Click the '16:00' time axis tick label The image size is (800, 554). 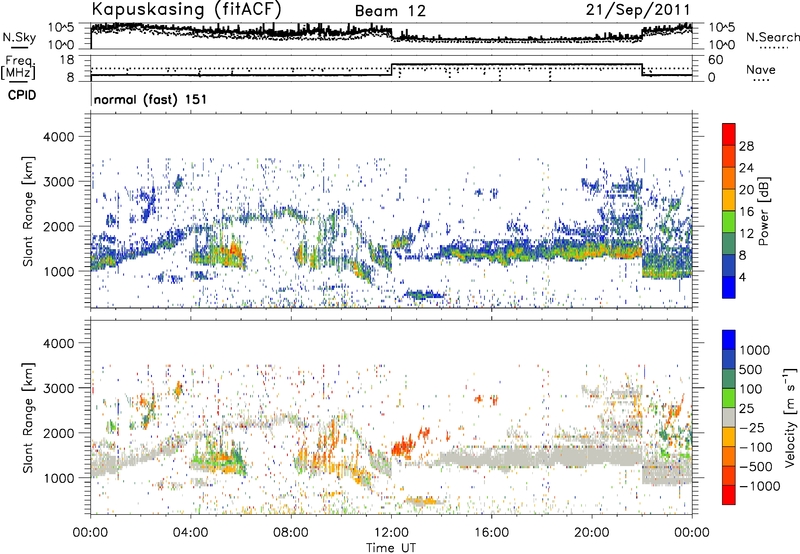coord(491,533)
